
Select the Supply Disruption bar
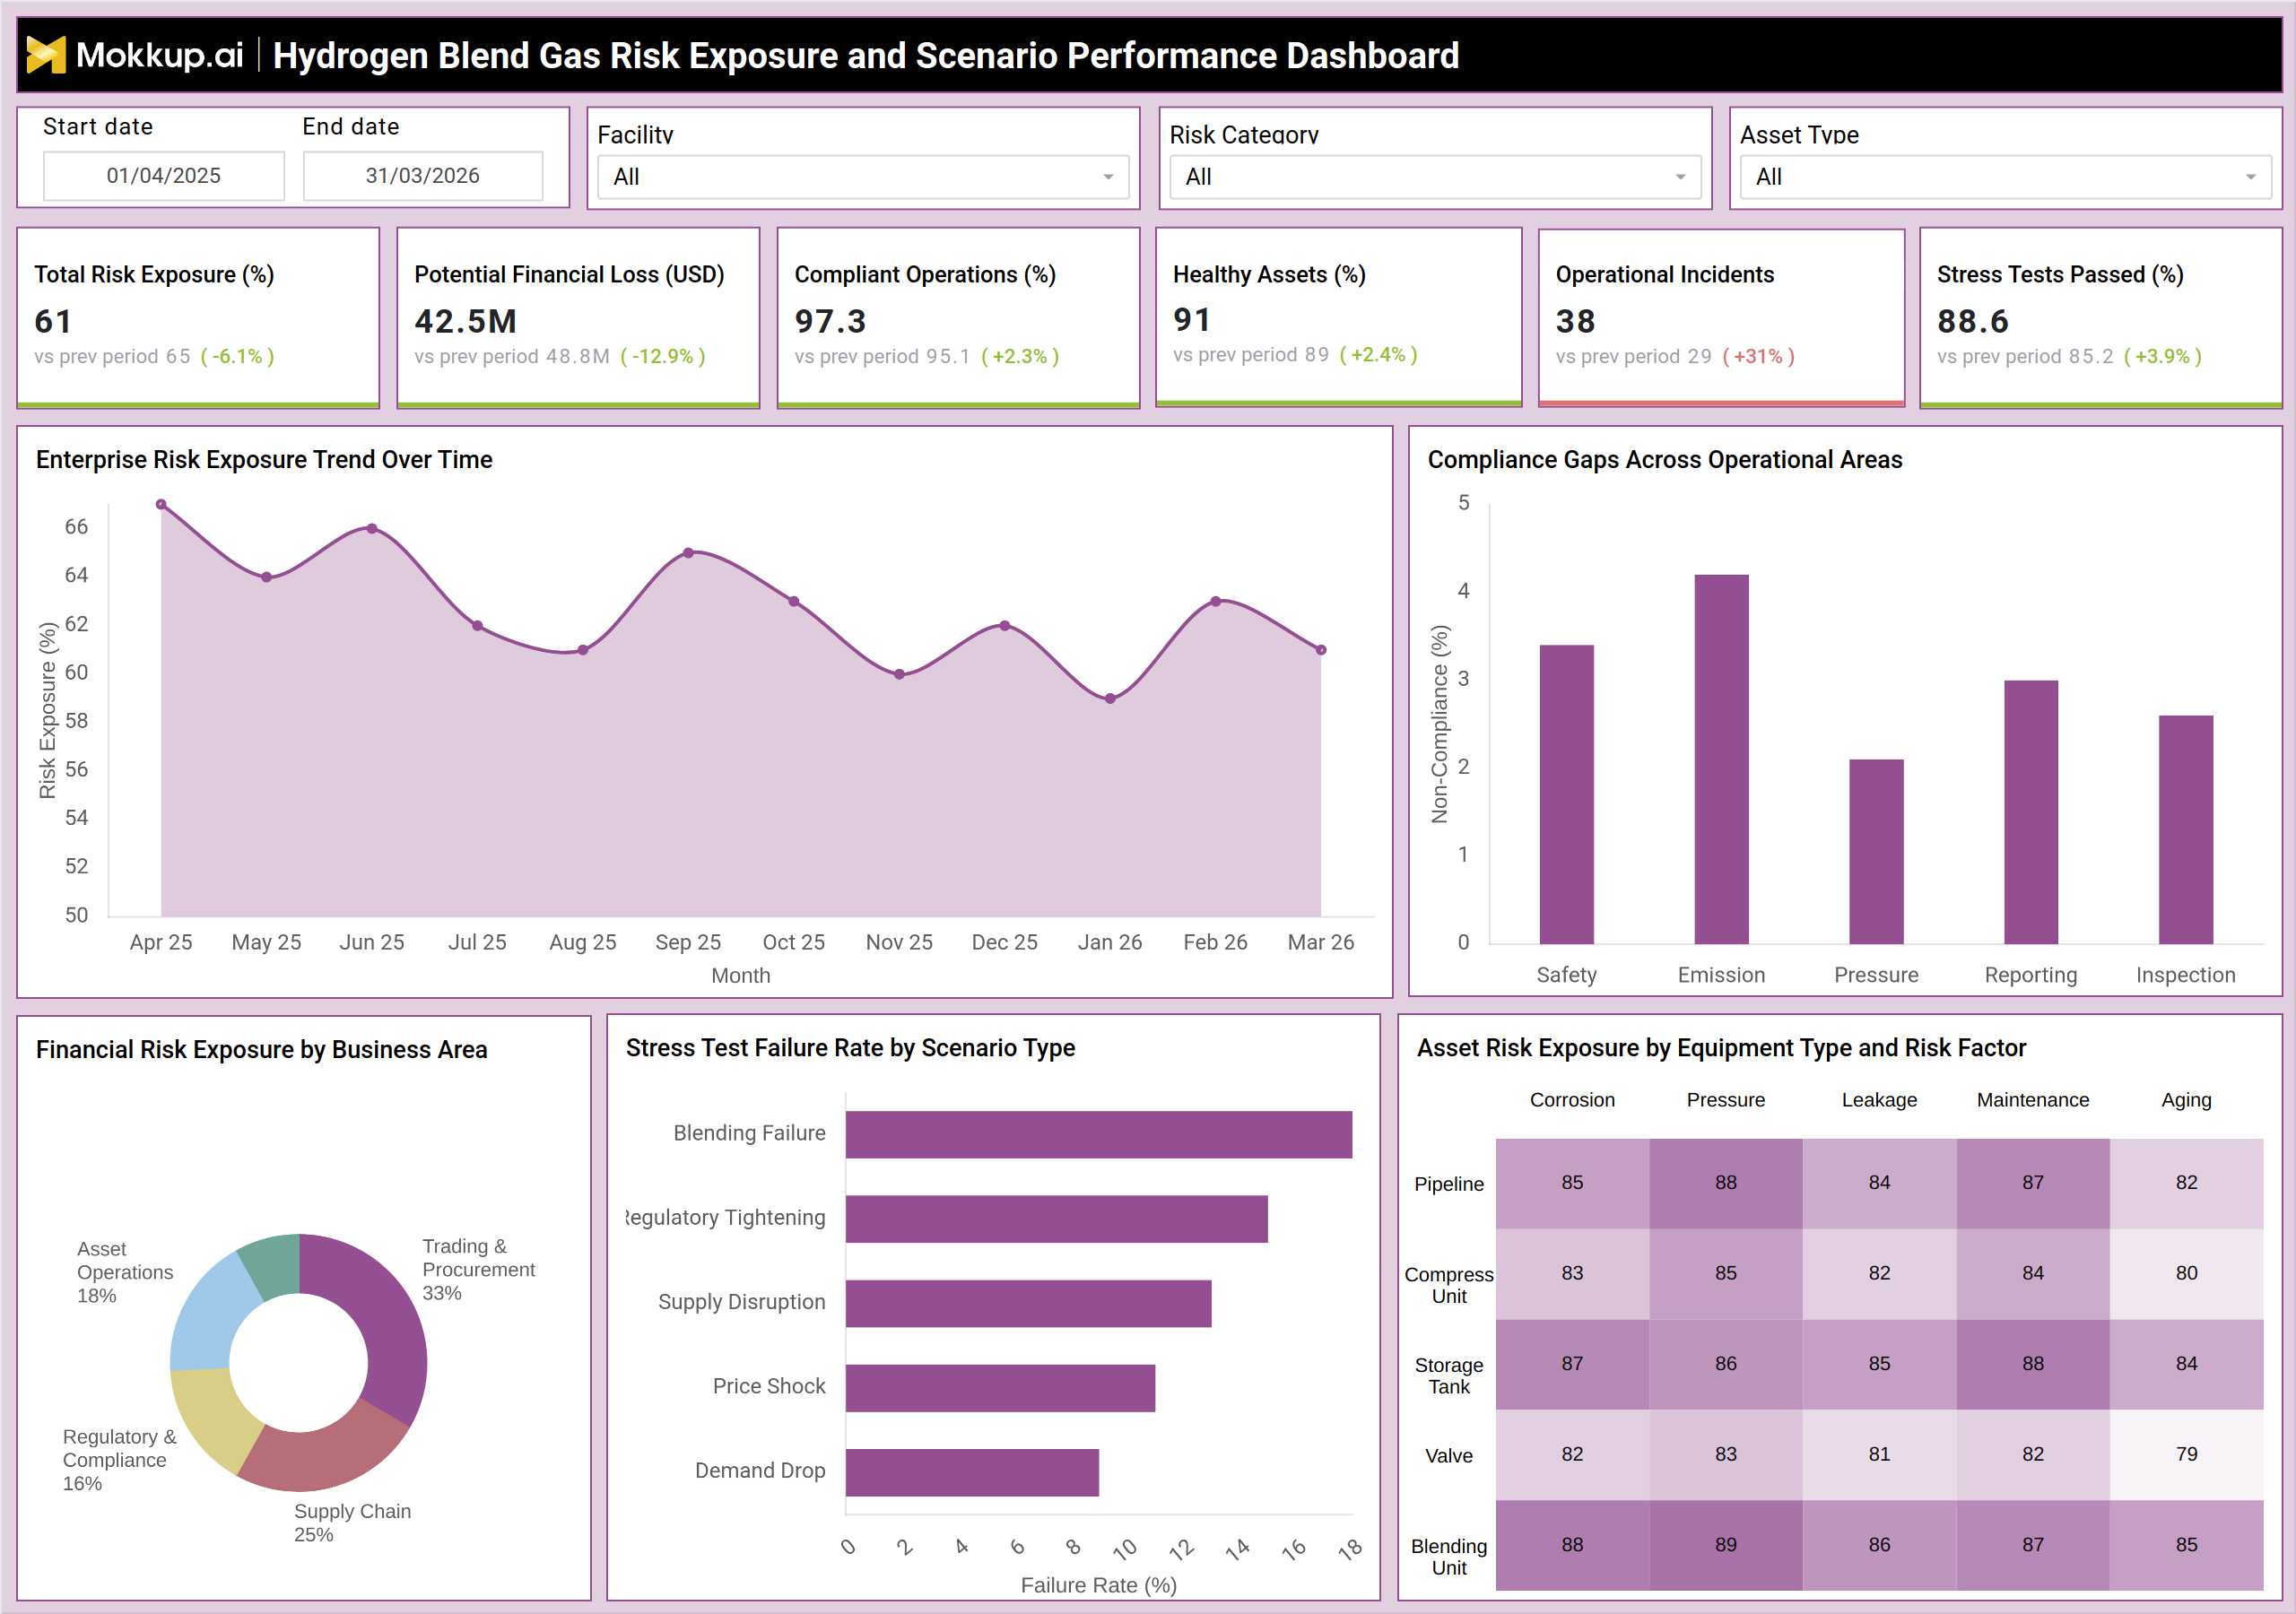pyautogui.click(x=1029, y=1304)
